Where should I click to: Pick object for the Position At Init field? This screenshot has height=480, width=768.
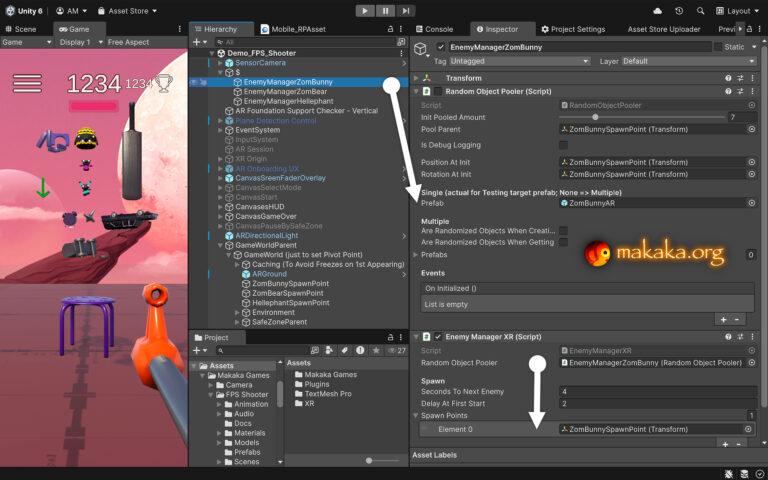(x=751, y=162)
